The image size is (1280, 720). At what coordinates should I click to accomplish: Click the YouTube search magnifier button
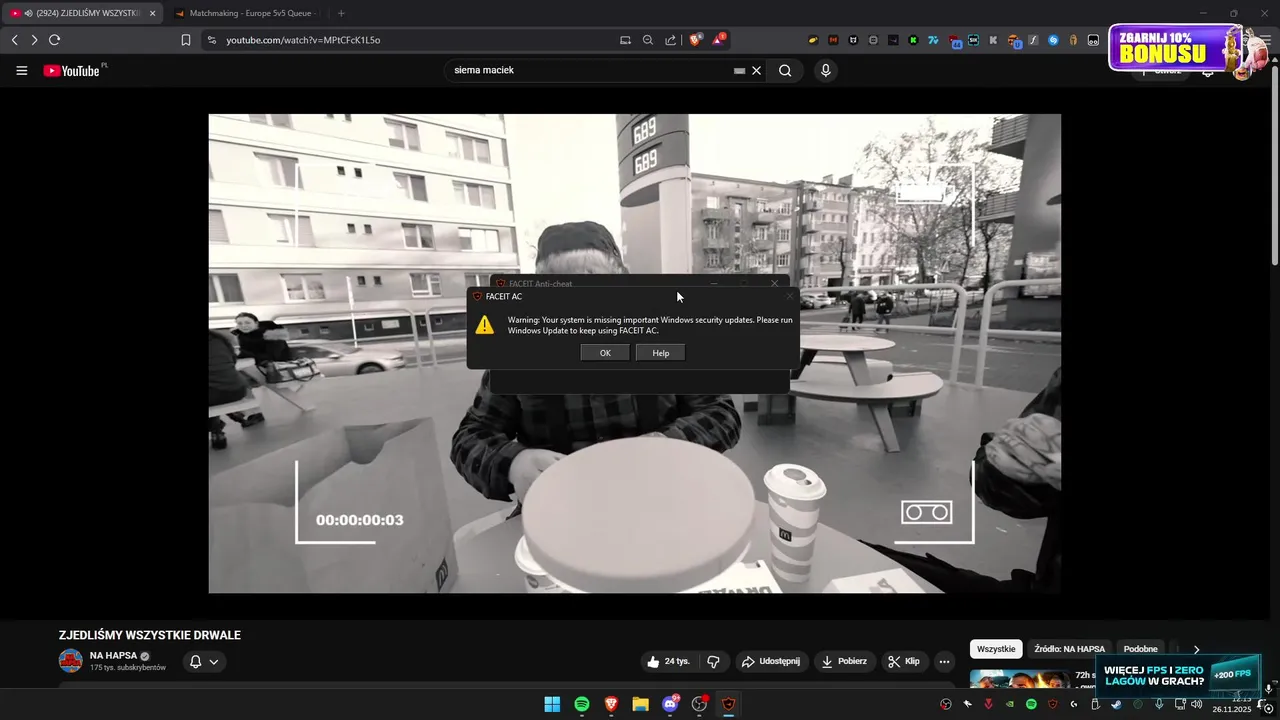785,71
